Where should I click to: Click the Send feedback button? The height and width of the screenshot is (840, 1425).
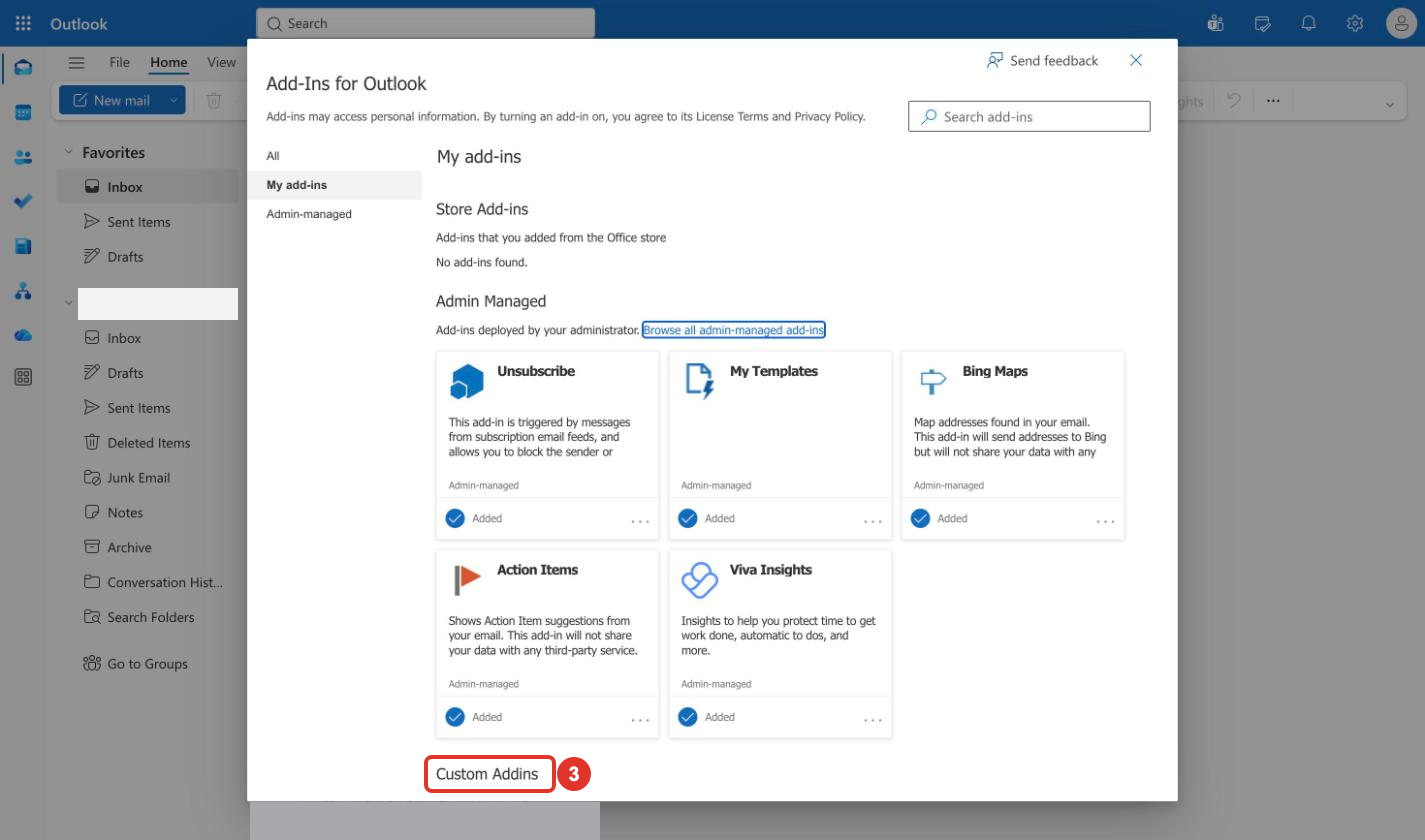click(x=1042, y=61)
